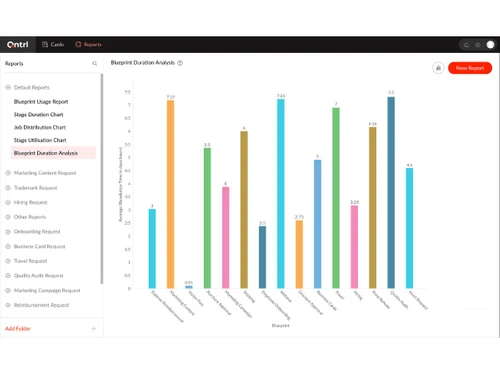Click the help icon beside Blueprint Duration Analysis

click(x=180, y=63)
